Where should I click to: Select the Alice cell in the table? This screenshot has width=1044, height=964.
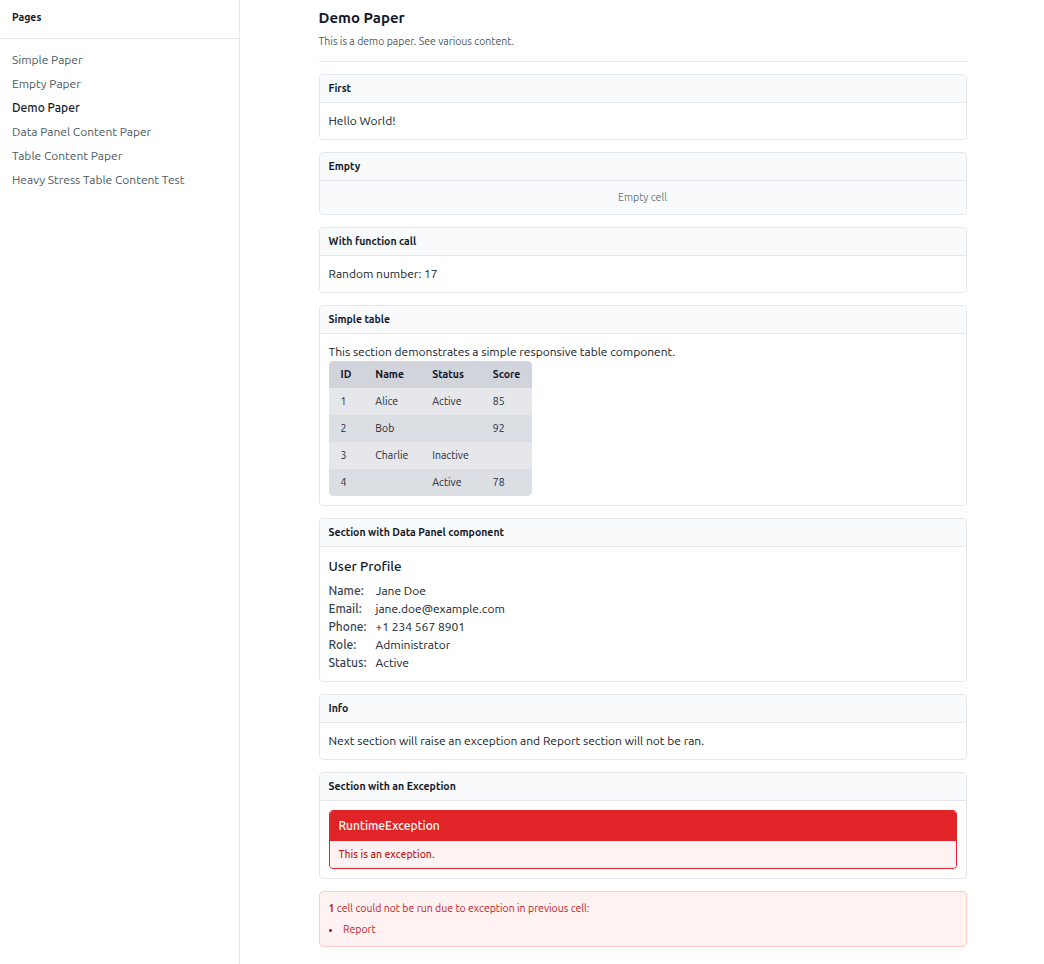tap(386, 401)
